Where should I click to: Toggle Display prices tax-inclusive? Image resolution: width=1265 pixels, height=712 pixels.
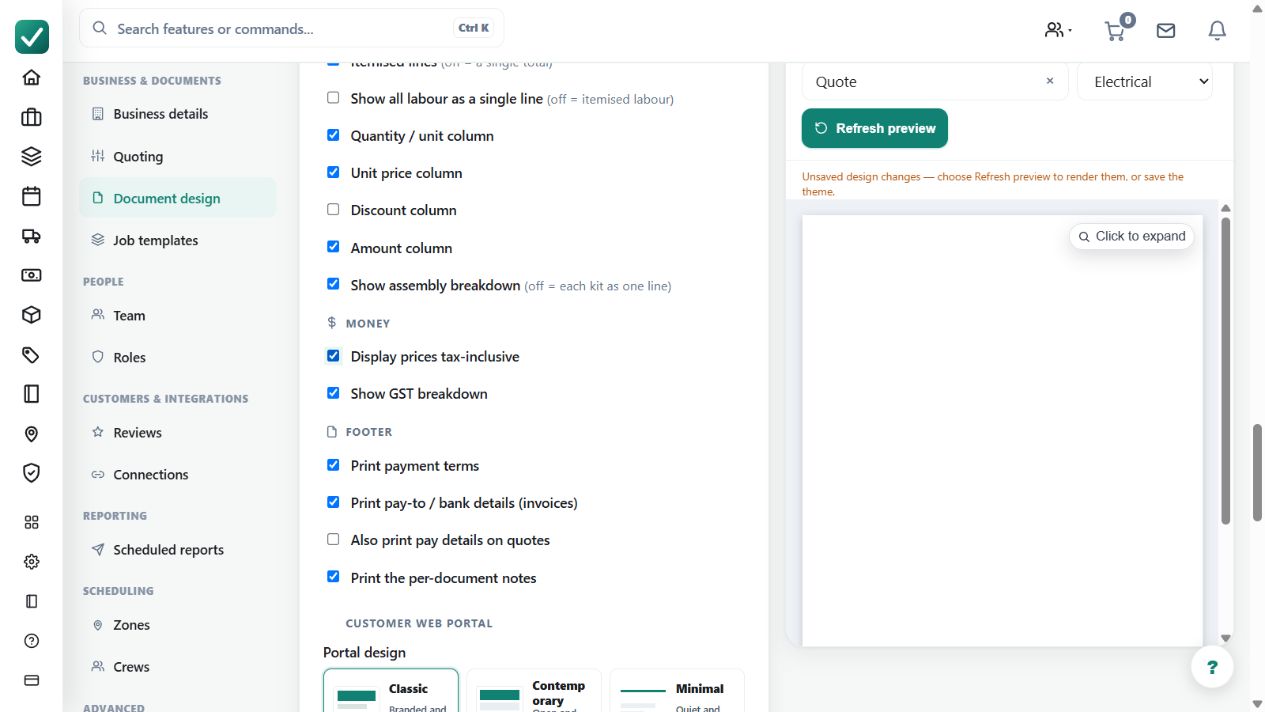333,355
